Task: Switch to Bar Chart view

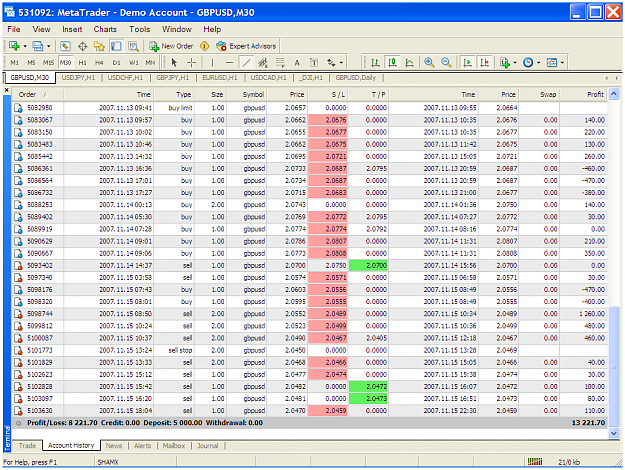Action: [375, 63]
